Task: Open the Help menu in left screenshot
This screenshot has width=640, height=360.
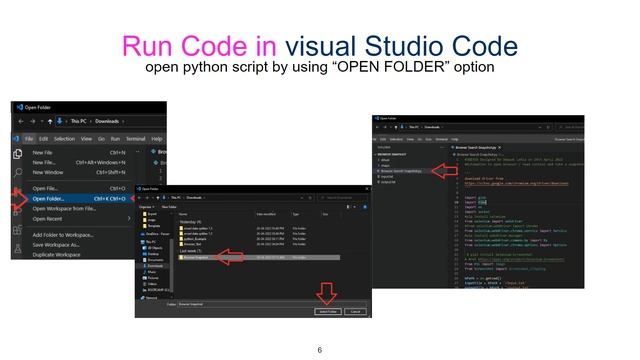Action: pyautogui.click(x=157, y=139)
